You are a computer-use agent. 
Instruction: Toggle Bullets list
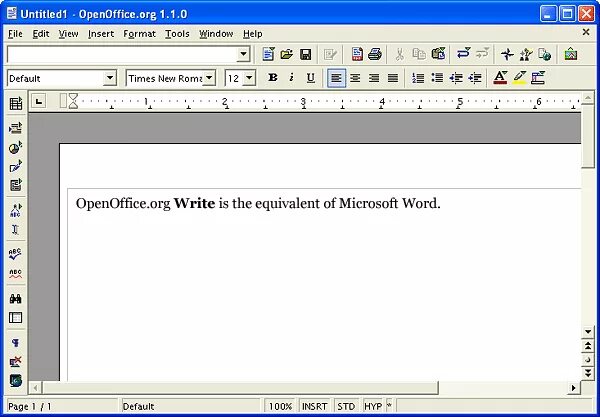click(437, 78)
